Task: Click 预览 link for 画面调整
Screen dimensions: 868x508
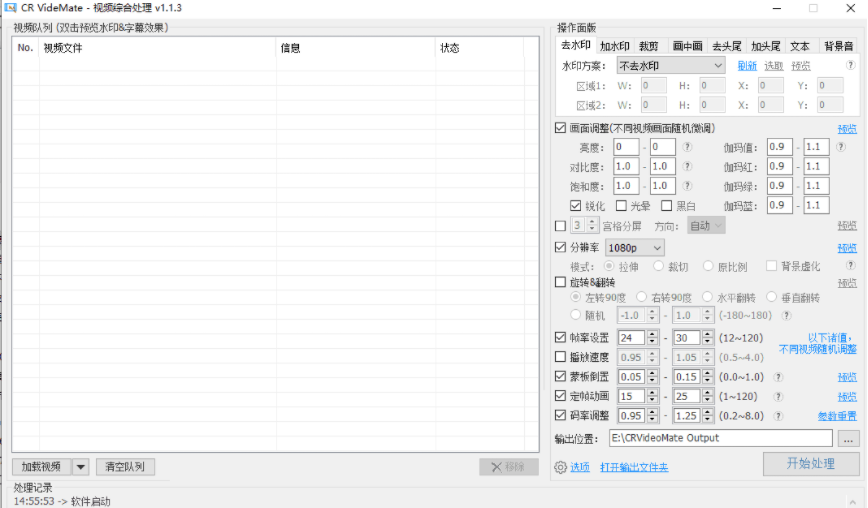Action: point(847,129)
